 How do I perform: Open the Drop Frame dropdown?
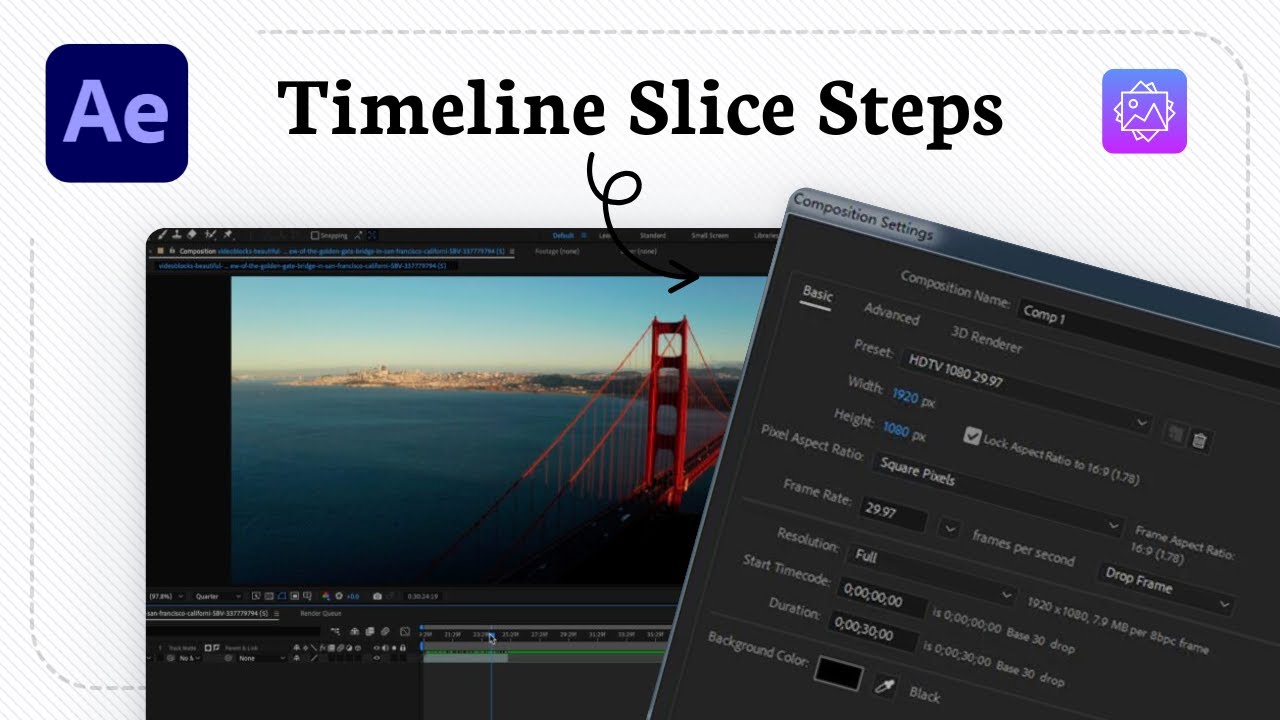click(1165, 587)
